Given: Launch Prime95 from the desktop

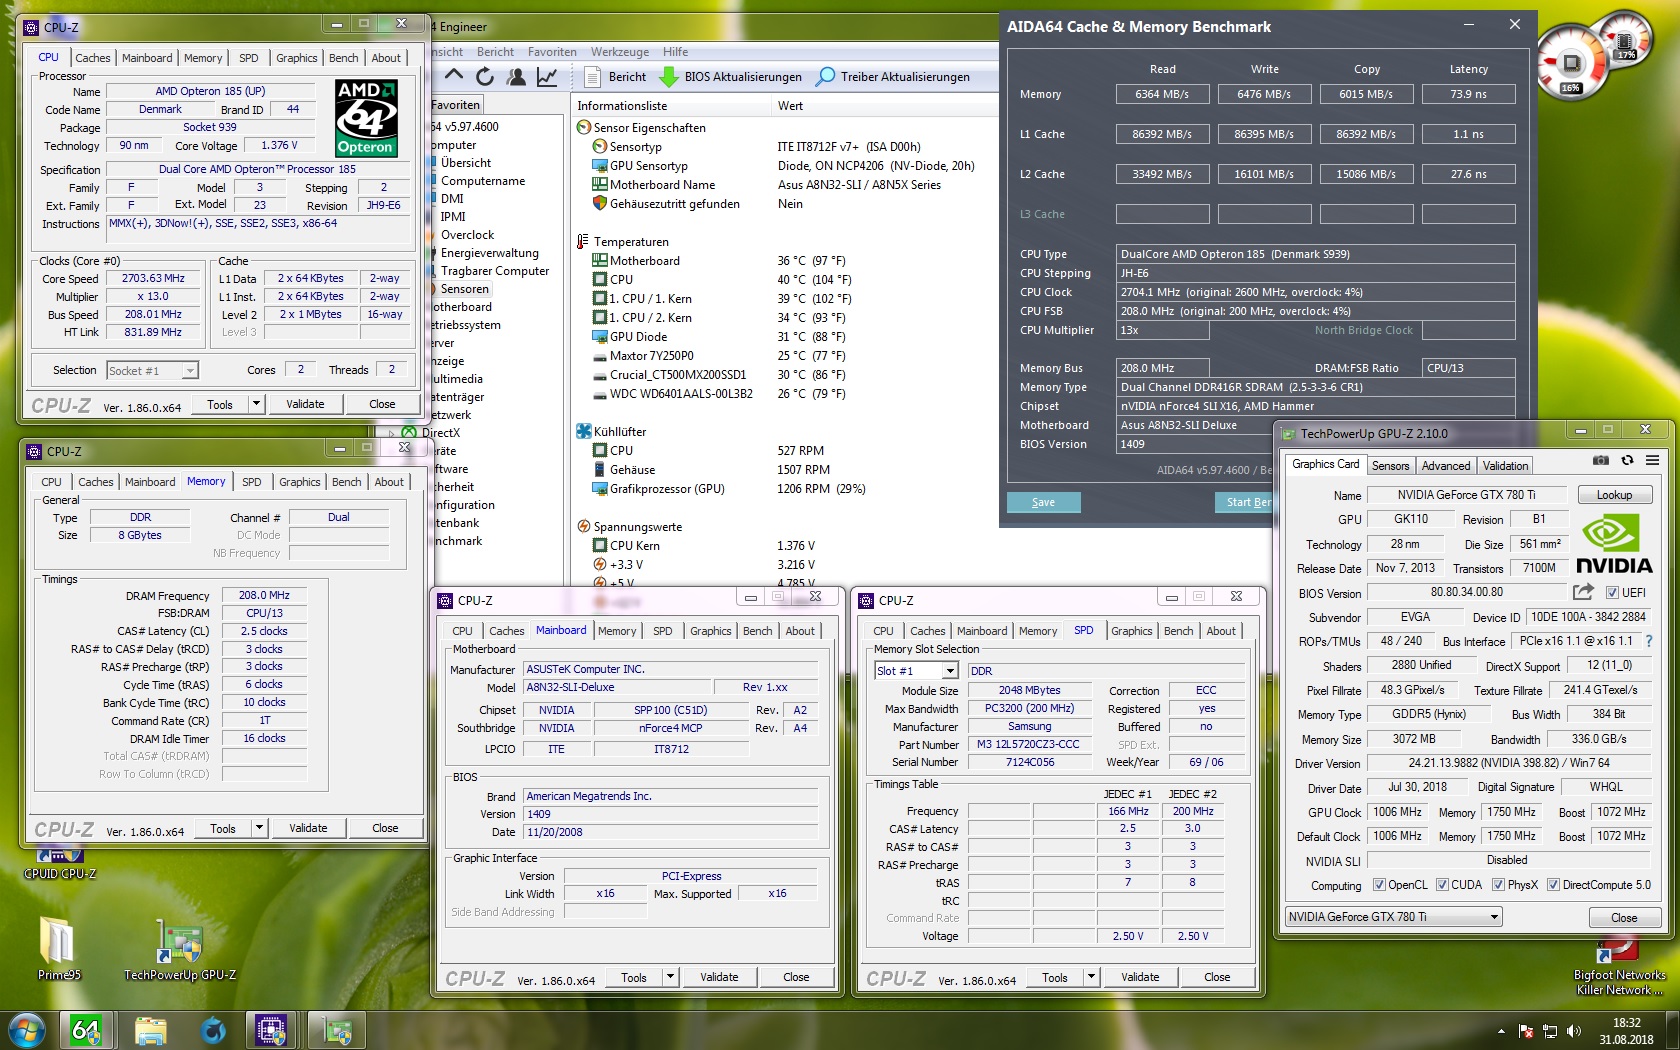Looking at the screenshot, I should 58,940.
